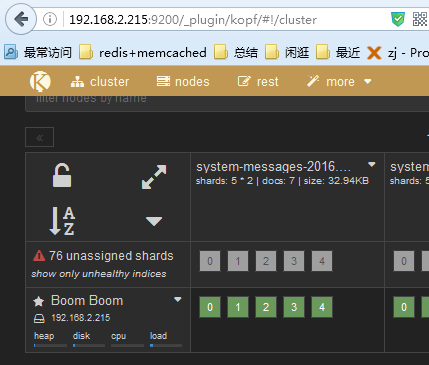This screenshot has height=365, width=429.
Task: Toggle the shard allocation lock icon
Action: click(62, 175)
